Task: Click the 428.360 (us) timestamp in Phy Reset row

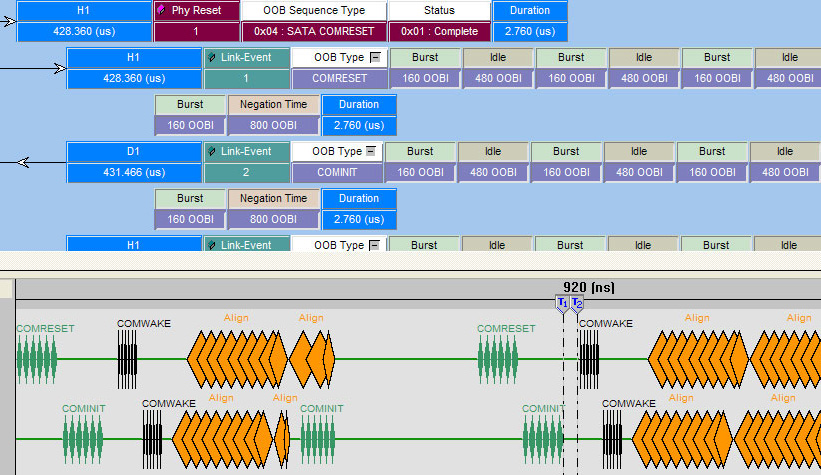Action: coord(84,31)
